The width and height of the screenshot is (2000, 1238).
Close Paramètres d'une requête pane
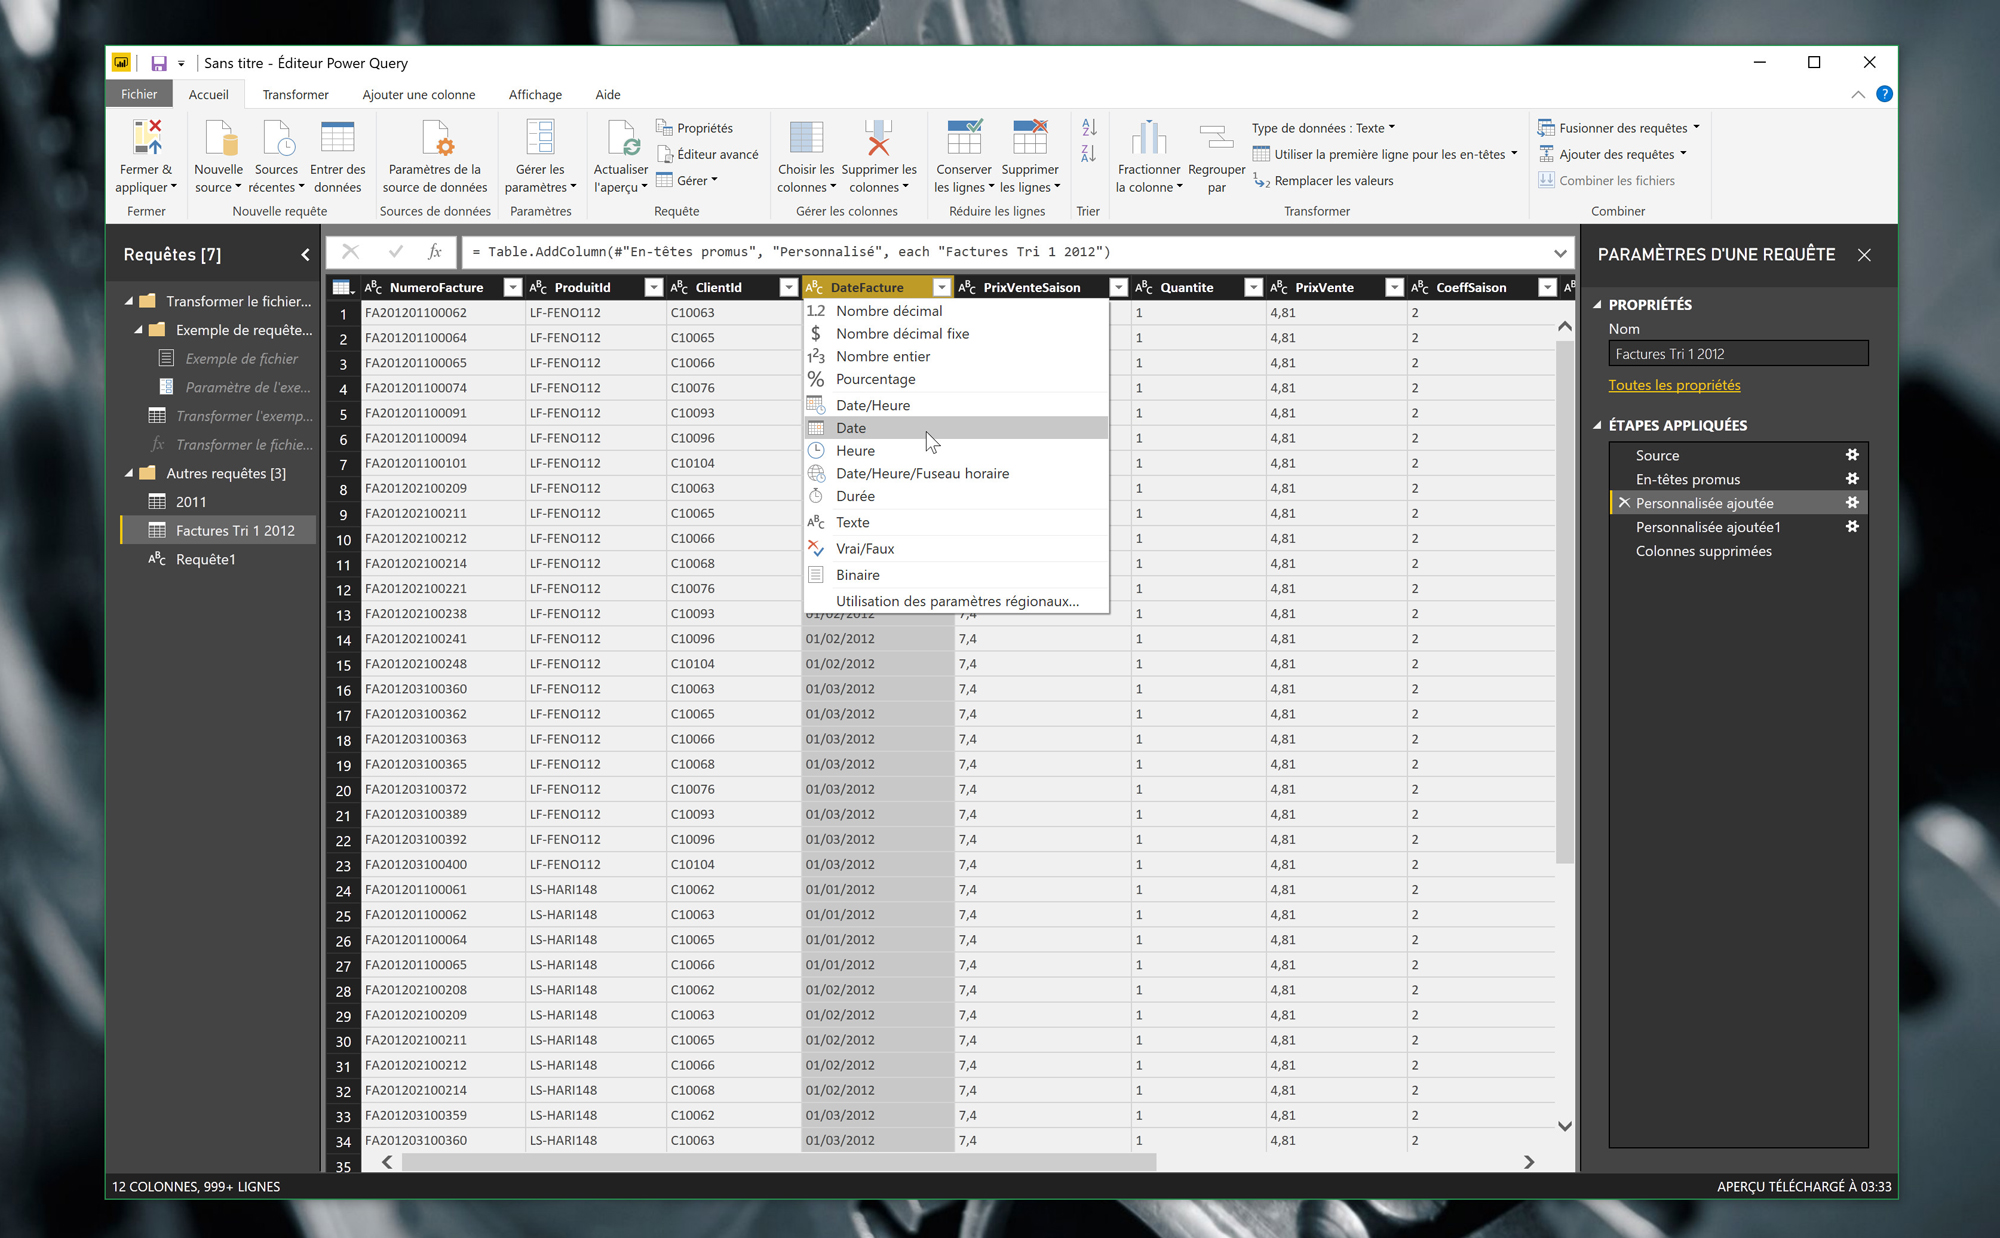coord(1864,255)
